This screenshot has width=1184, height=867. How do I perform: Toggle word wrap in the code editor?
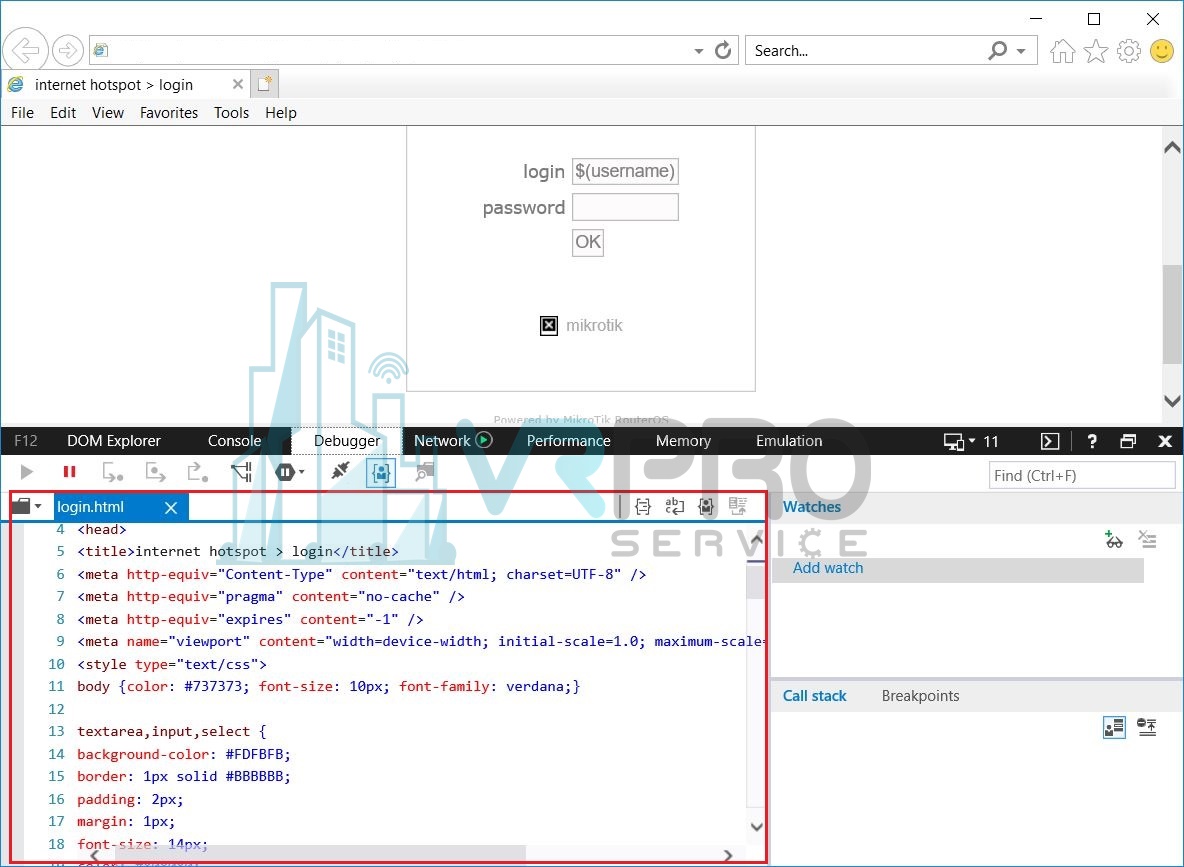(x=675, y=507)
